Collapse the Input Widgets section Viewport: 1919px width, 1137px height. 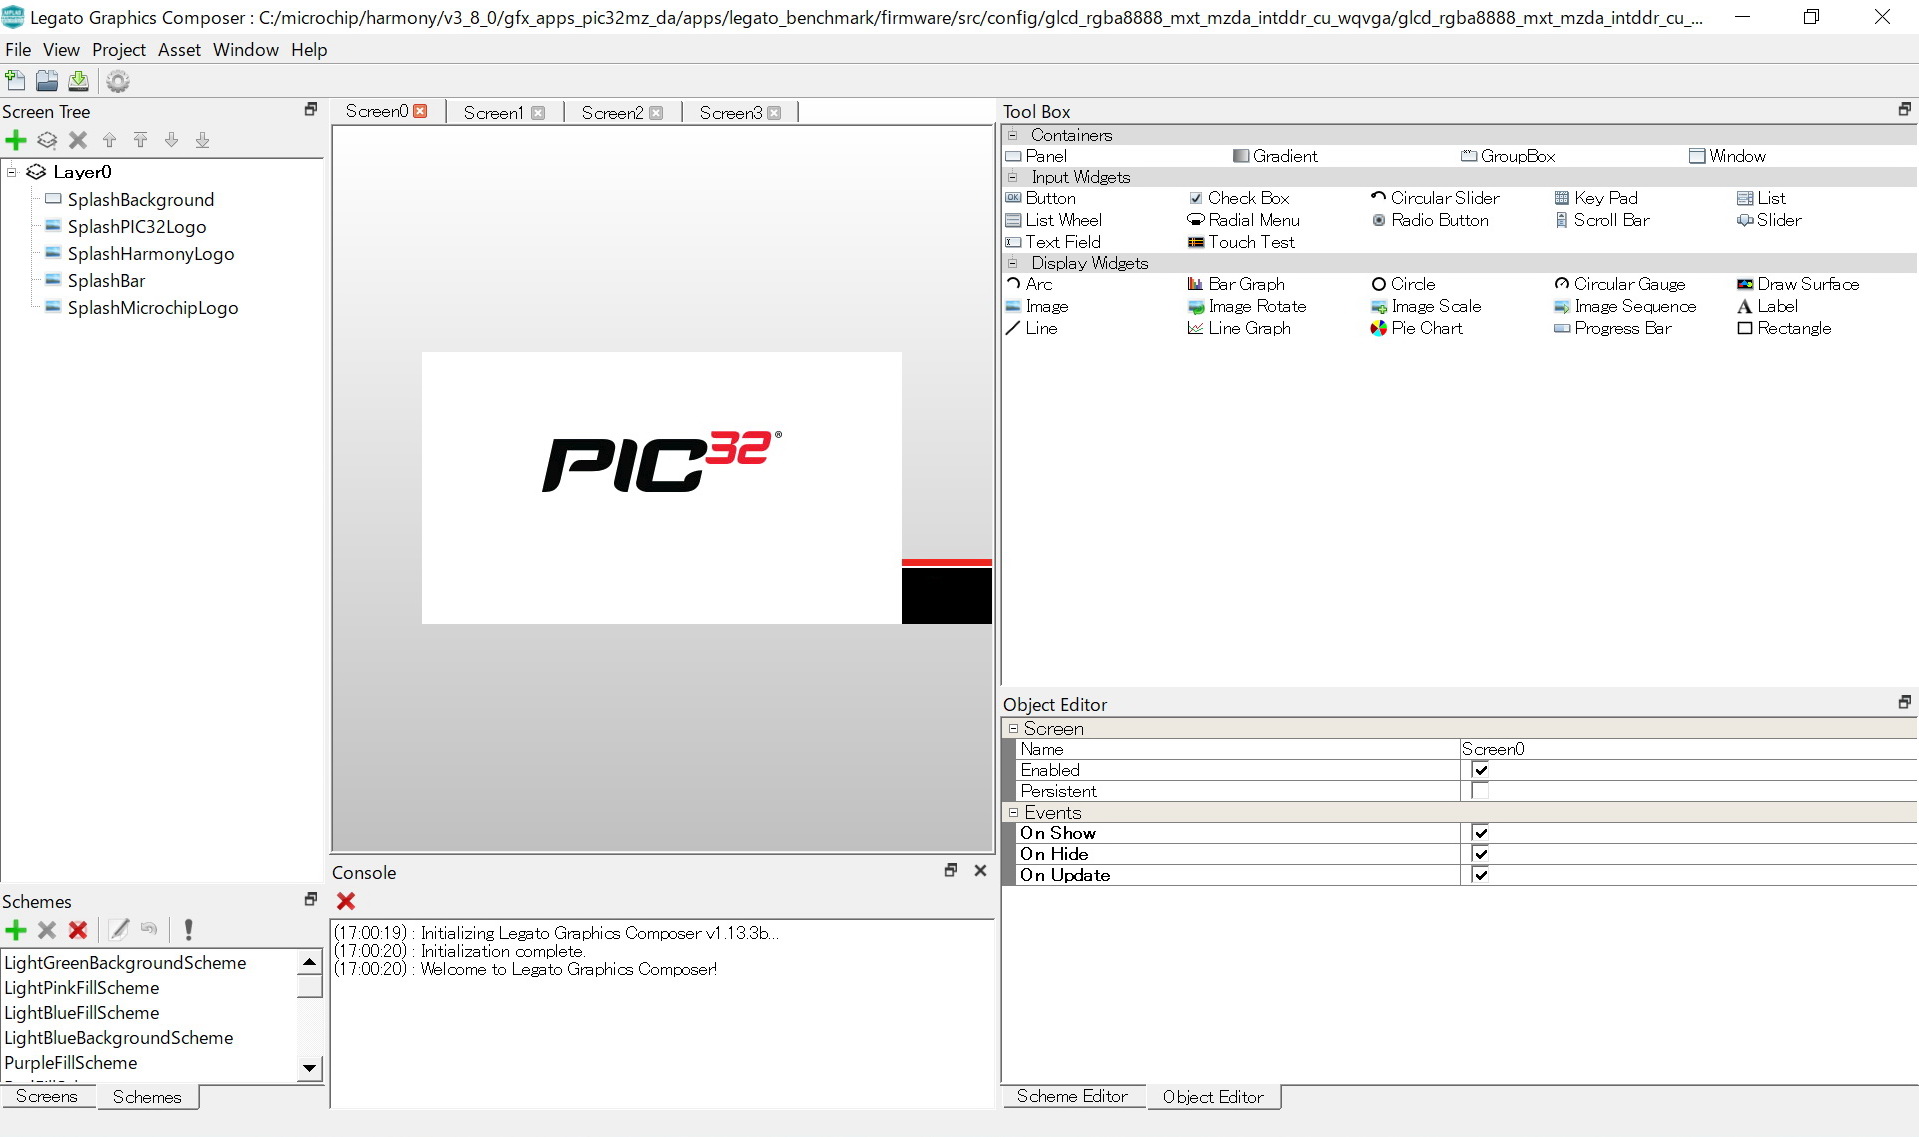coord(1012,177)
